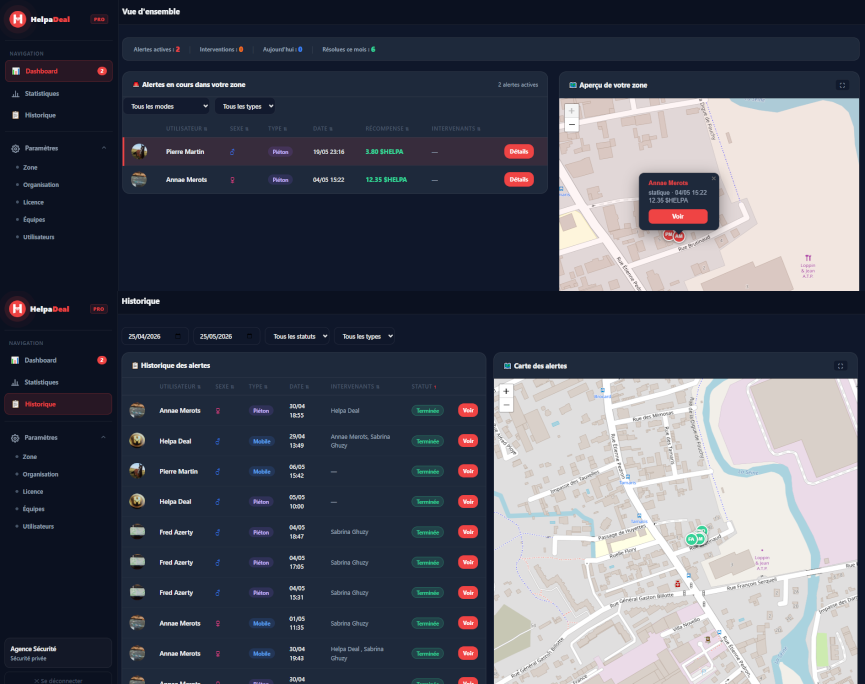Collapse Paramètres section in Historique view sidebar
Screen dimensions: 865x684
click(x=58, y=437)
